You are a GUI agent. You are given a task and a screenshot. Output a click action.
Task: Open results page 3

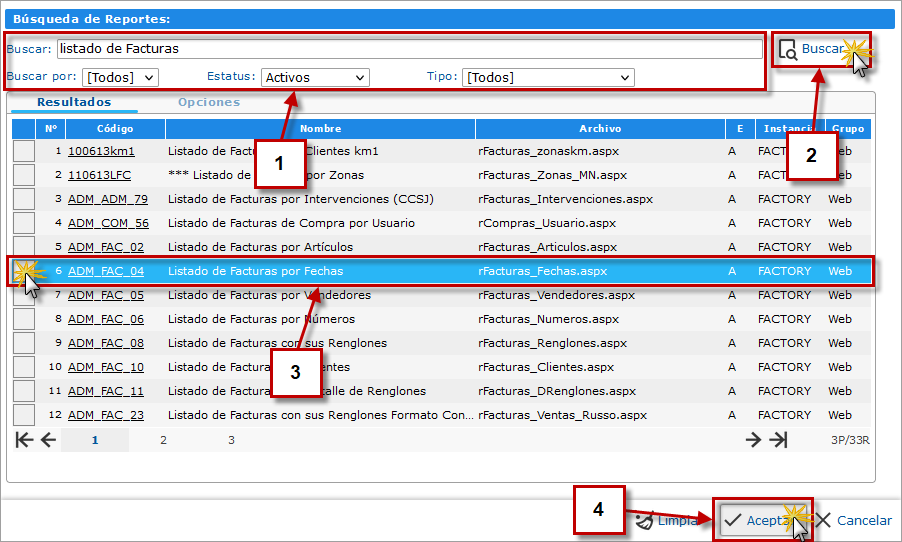[x=231, y=440]
